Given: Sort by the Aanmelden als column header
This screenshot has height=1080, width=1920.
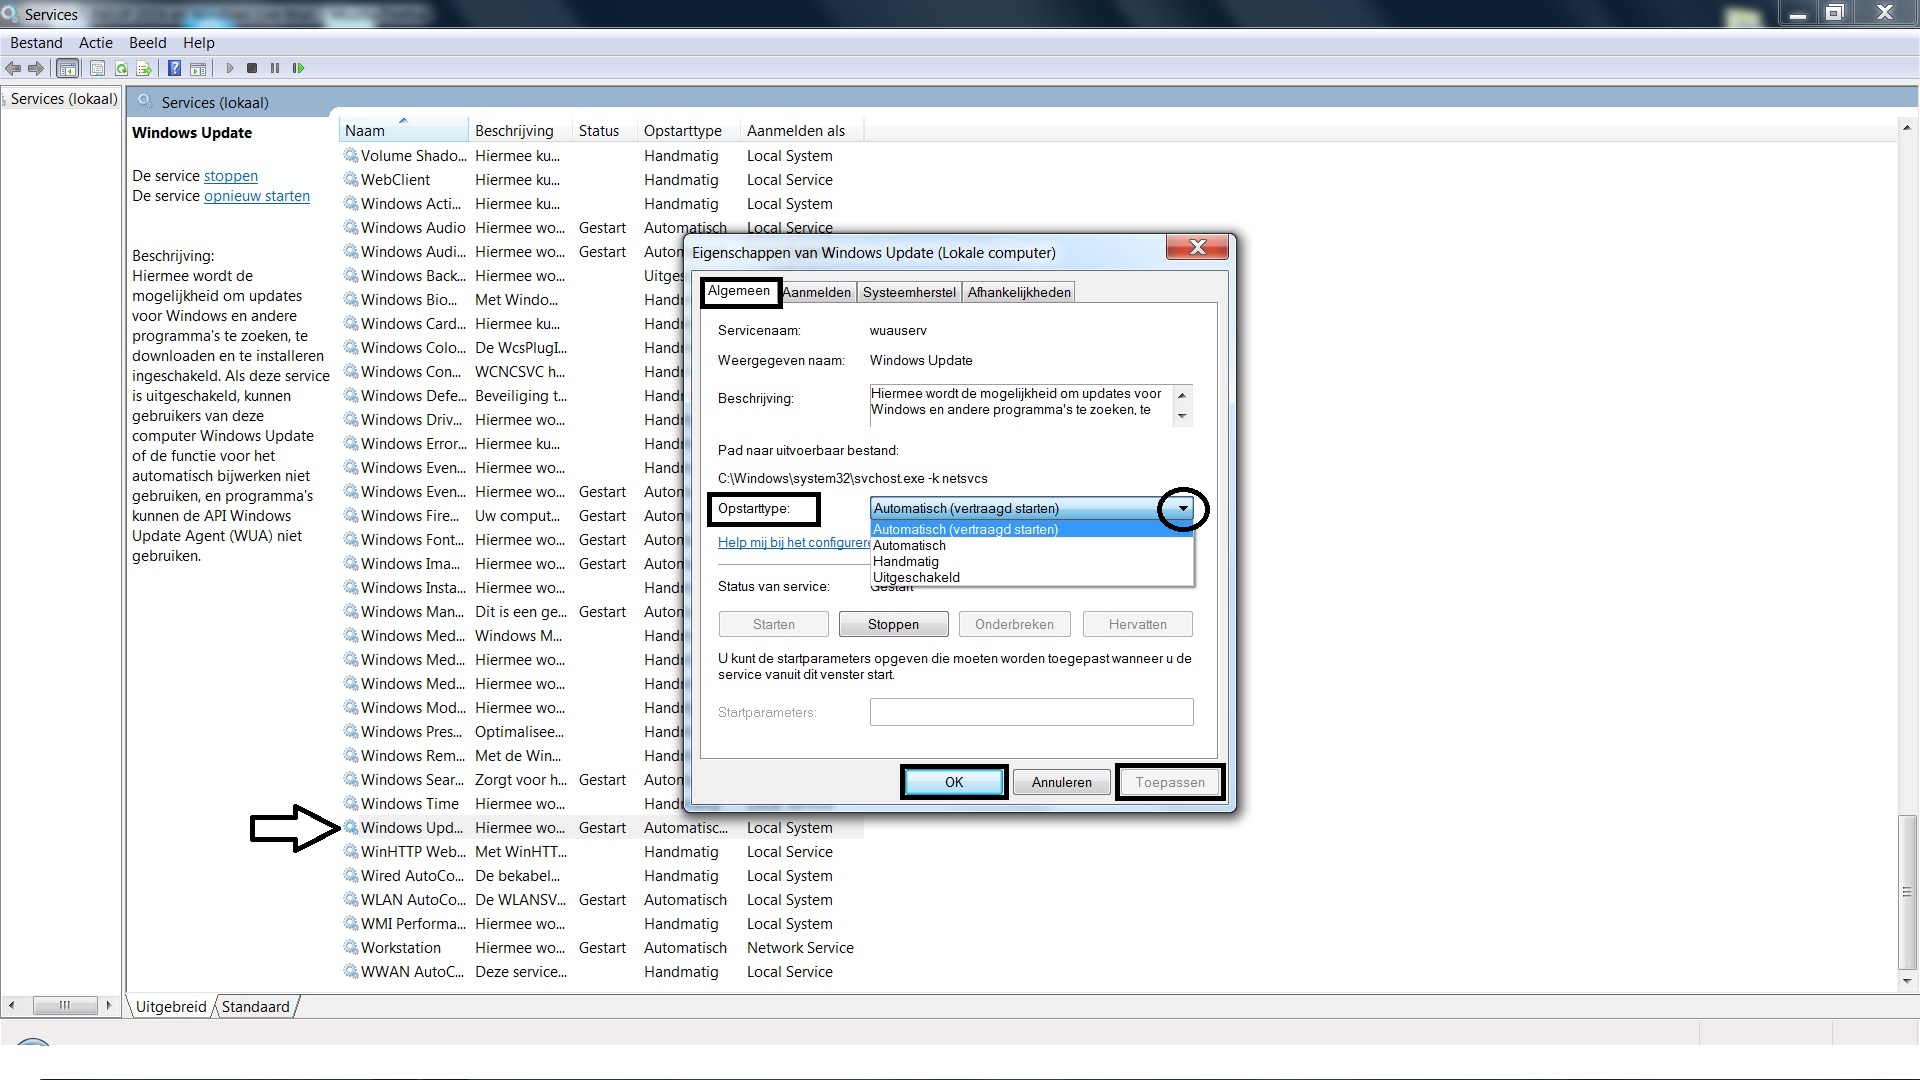Looking at the screenshot, I should point(801,131).
